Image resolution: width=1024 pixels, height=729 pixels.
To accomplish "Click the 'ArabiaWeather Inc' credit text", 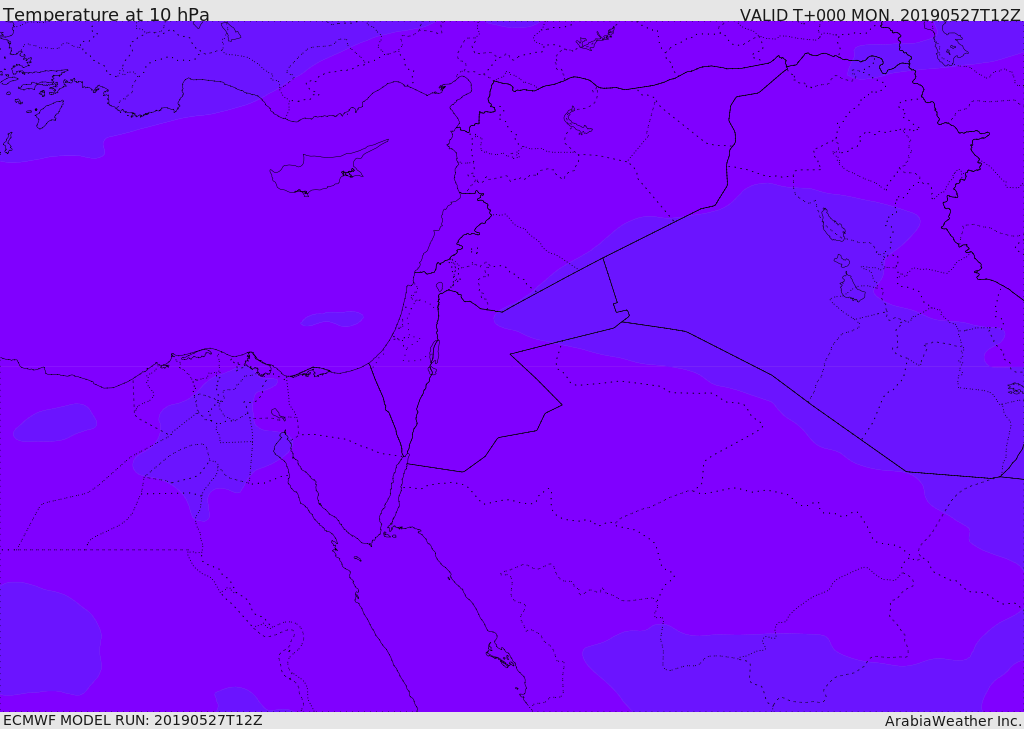I will pos(952,721).
